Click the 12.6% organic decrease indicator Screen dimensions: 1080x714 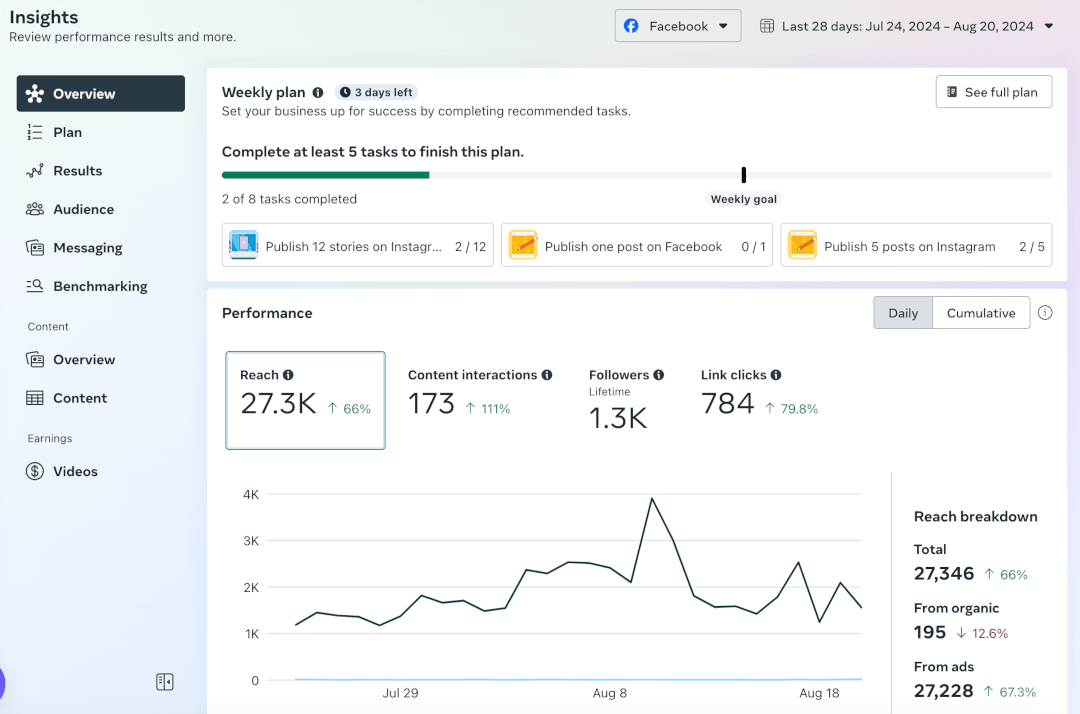pos(982,633)
